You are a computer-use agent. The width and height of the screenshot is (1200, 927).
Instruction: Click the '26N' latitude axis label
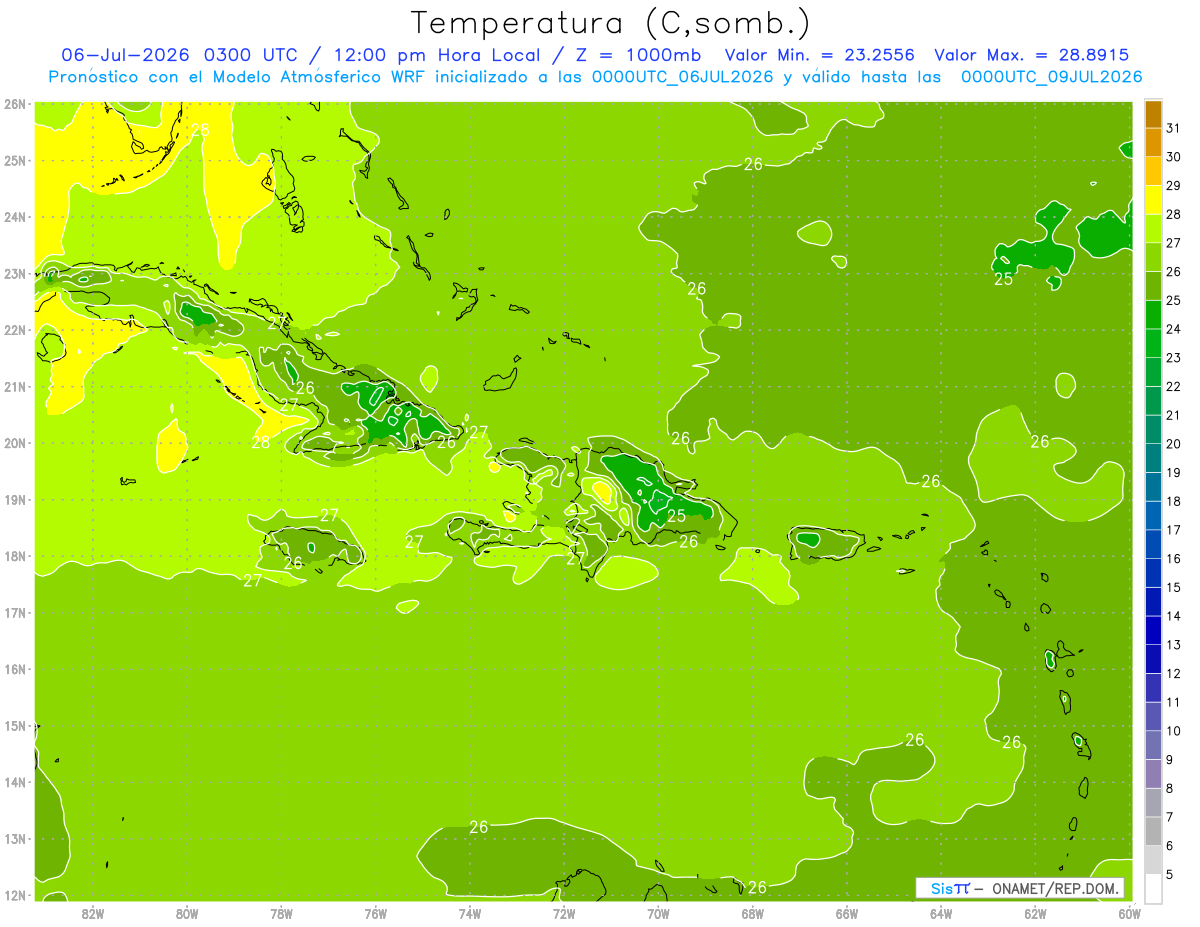pyautogui.click(x=15, y=104)
